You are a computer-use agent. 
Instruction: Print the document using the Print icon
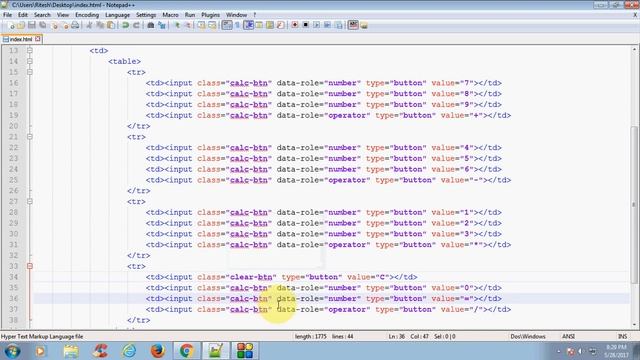(75, 25)
